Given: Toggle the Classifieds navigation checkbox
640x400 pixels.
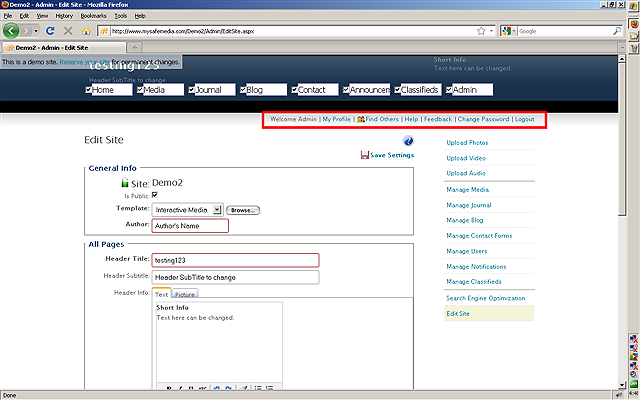Looking at the screenshot, I should coord(397,90).
